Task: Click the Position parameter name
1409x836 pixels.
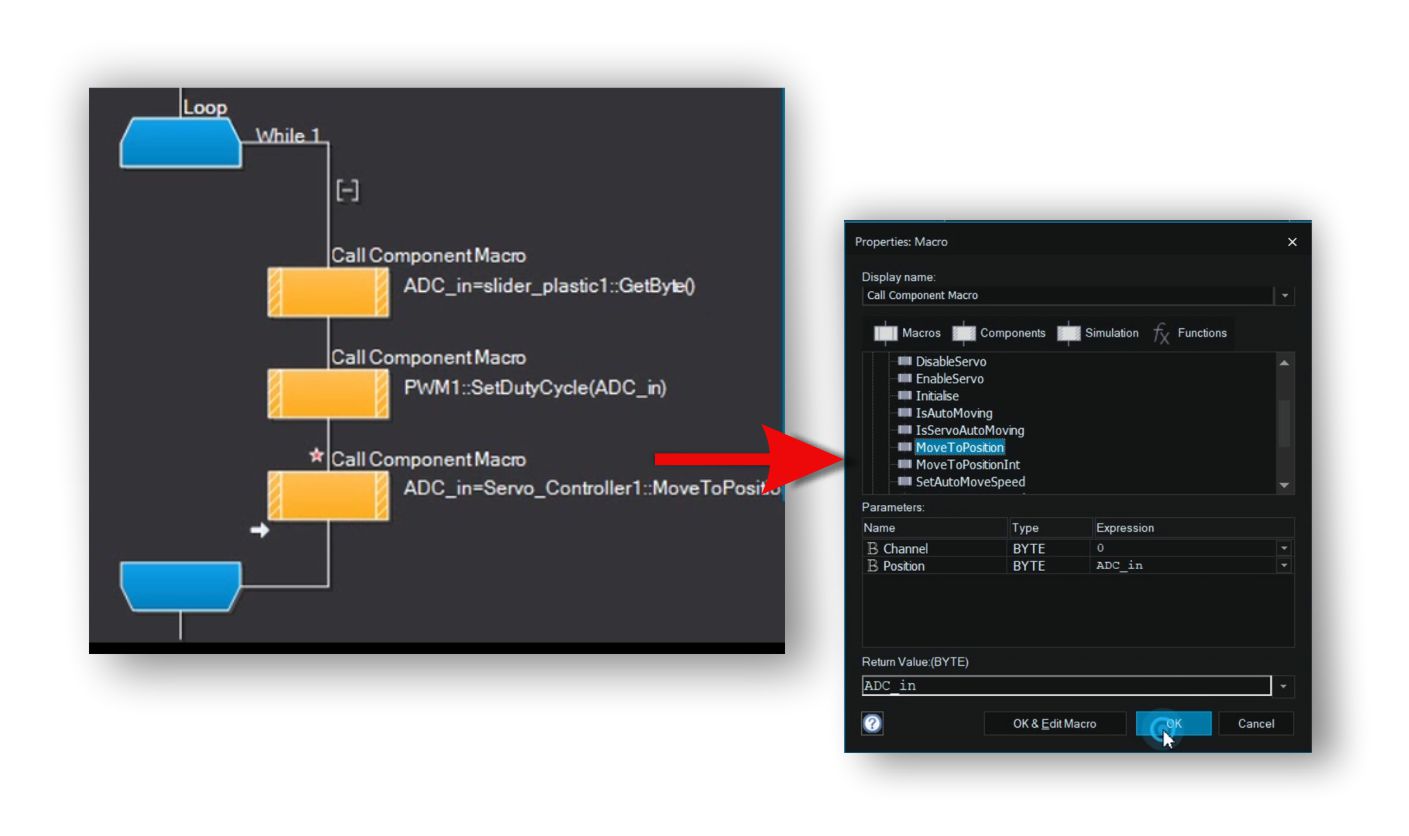Action: [904, 566]
